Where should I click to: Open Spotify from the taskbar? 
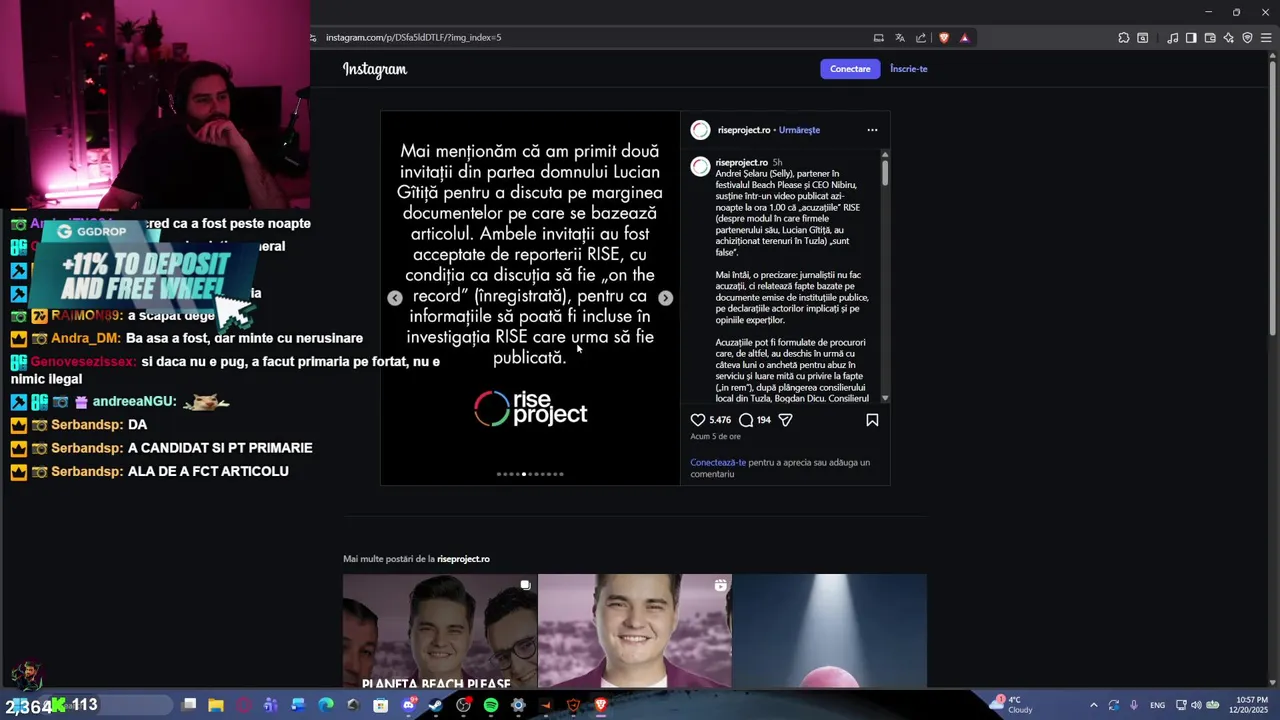(491, 705)
